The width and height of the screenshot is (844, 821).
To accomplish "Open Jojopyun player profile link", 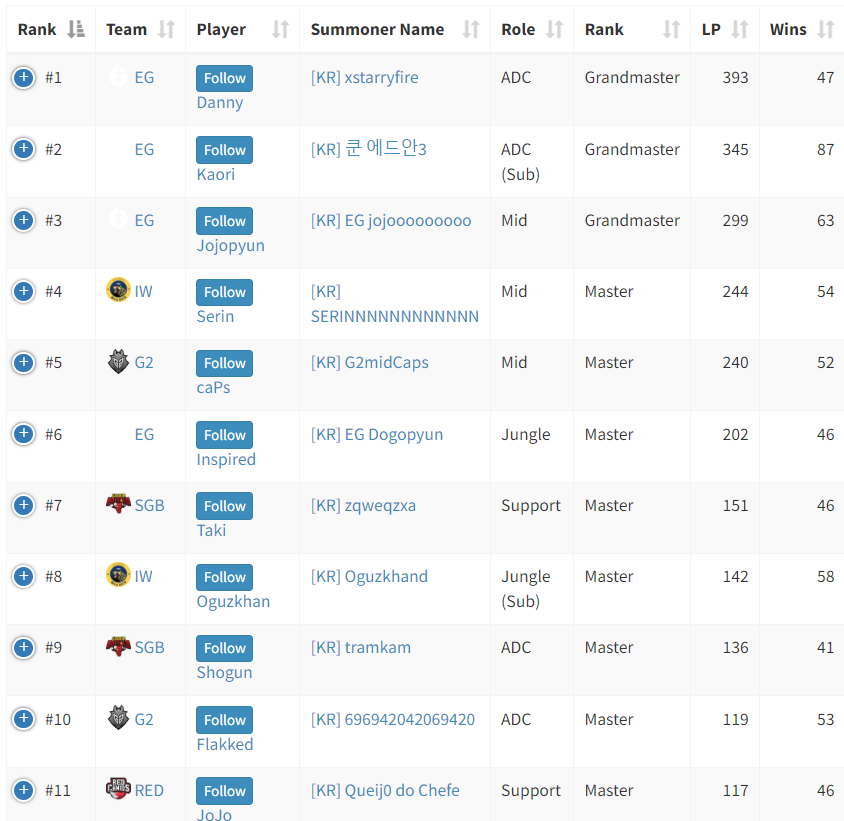I will click(230, 245).
